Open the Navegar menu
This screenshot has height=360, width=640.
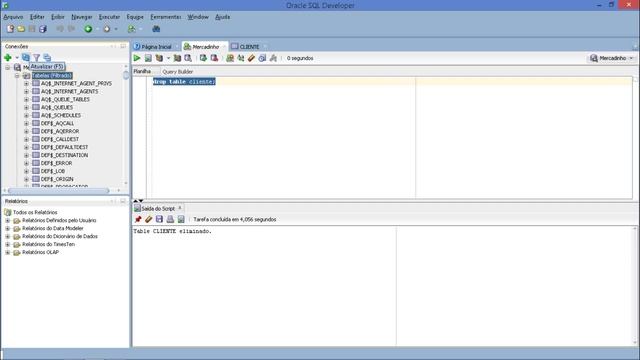(82, 17)
